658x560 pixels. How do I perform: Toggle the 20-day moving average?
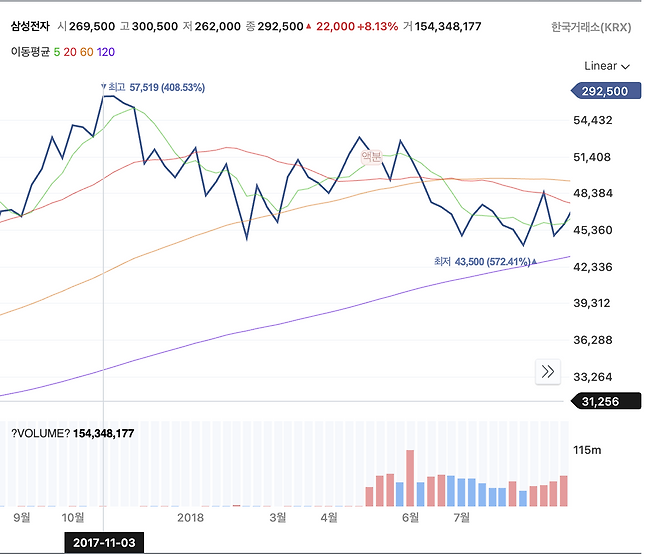tap(70, 52)
